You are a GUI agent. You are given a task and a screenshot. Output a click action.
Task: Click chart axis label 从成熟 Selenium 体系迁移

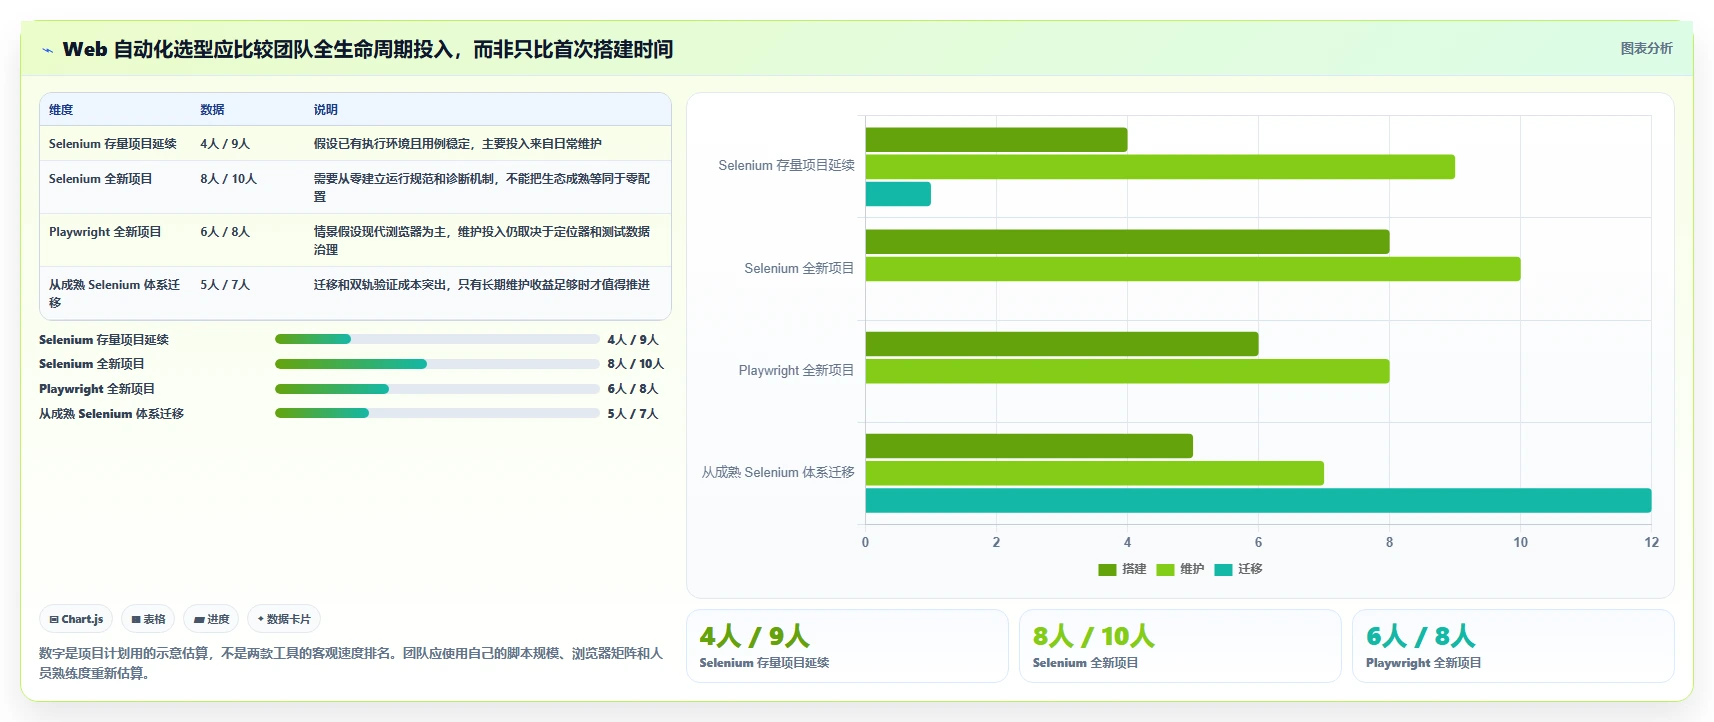point(778,473)
